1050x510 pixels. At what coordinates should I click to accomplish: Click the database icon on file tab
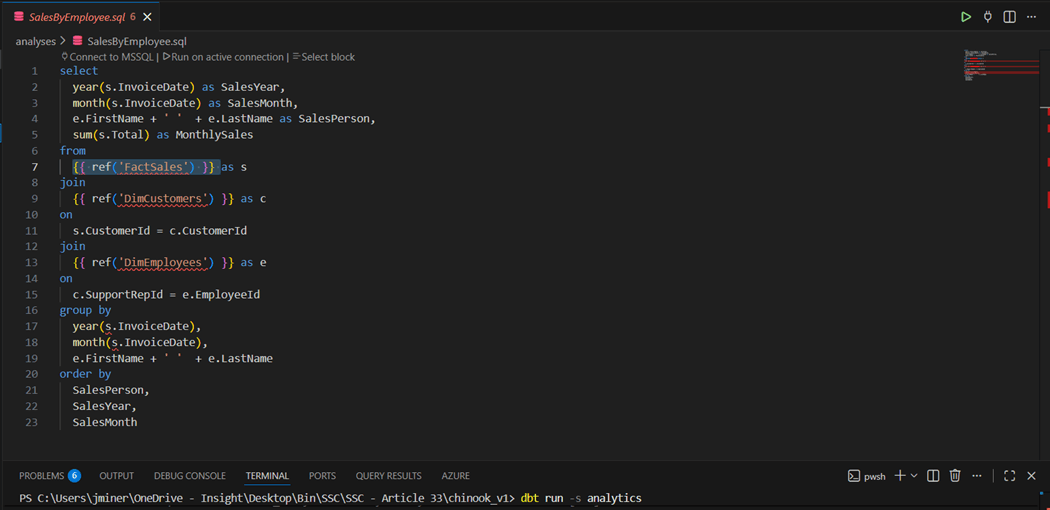tap(19, 17)
